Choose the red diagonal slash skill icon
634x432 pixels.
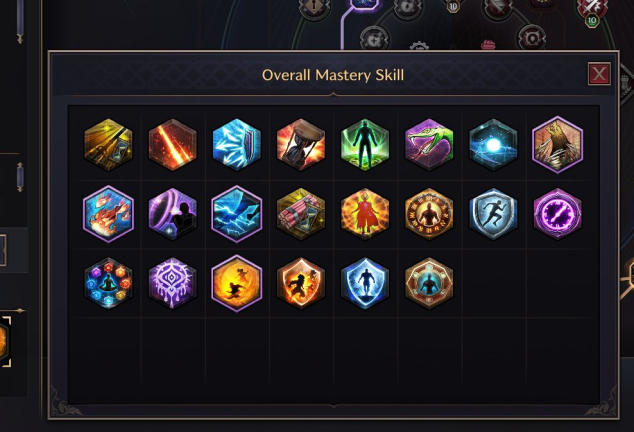pyautogui.click(x=173, y=145)
